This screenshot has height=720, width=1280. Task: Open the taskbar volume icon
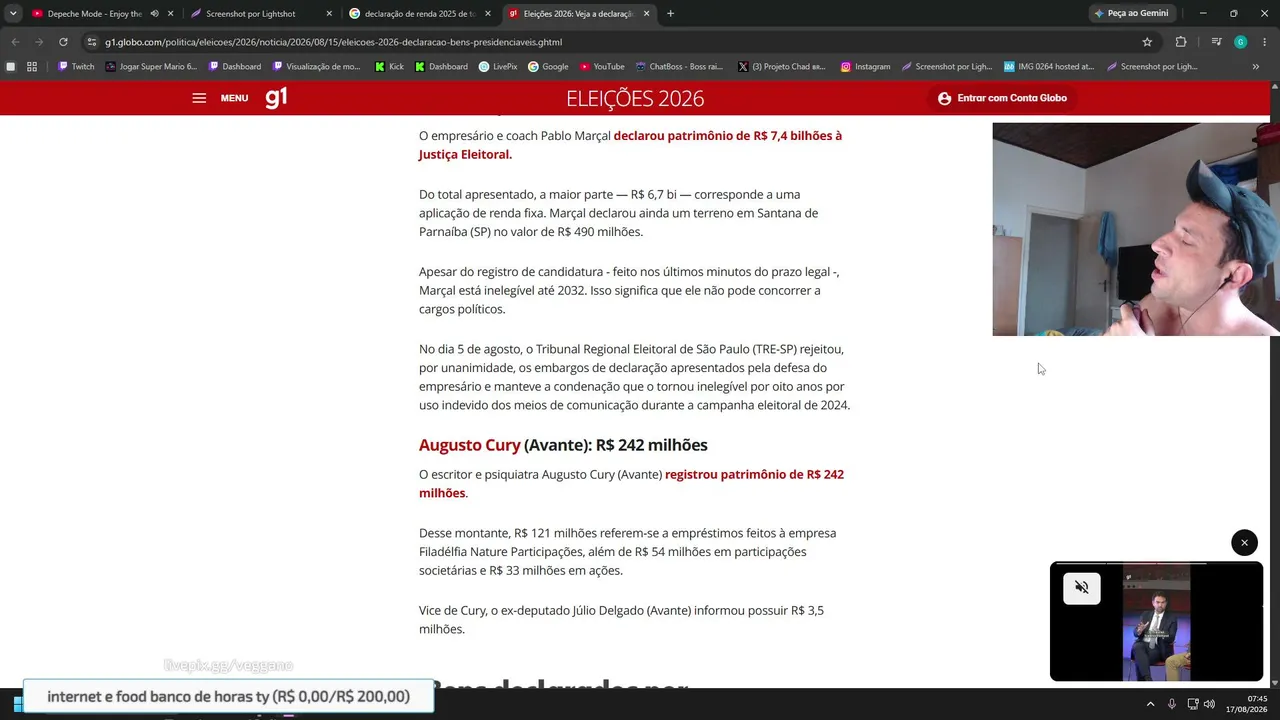(x=1209, y=704)
